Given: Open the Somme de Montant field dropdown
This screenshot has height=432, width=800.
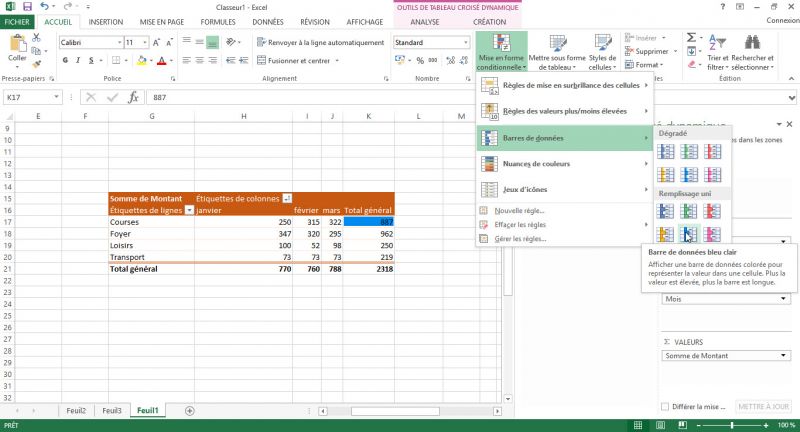Looking at the screenshot, I should [x=783, y=355].
